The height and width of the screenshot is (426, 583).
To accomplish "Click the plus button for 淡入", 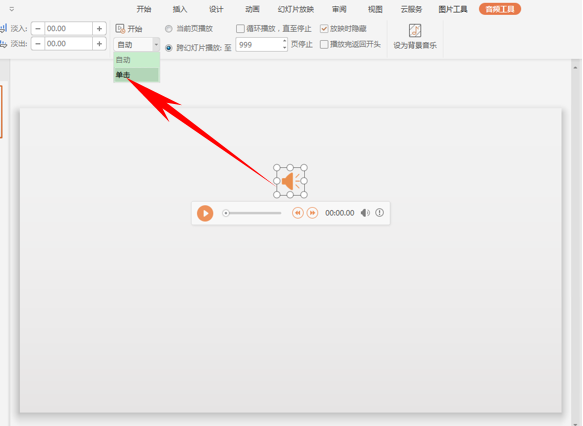I will coord(99,29).
